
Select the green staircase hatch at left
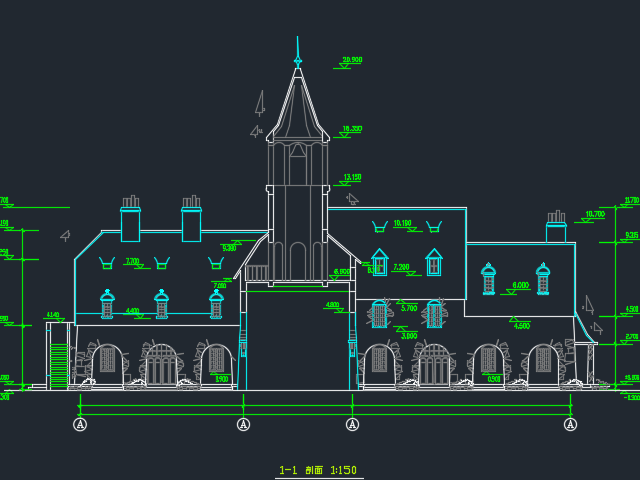click(59, 366)
